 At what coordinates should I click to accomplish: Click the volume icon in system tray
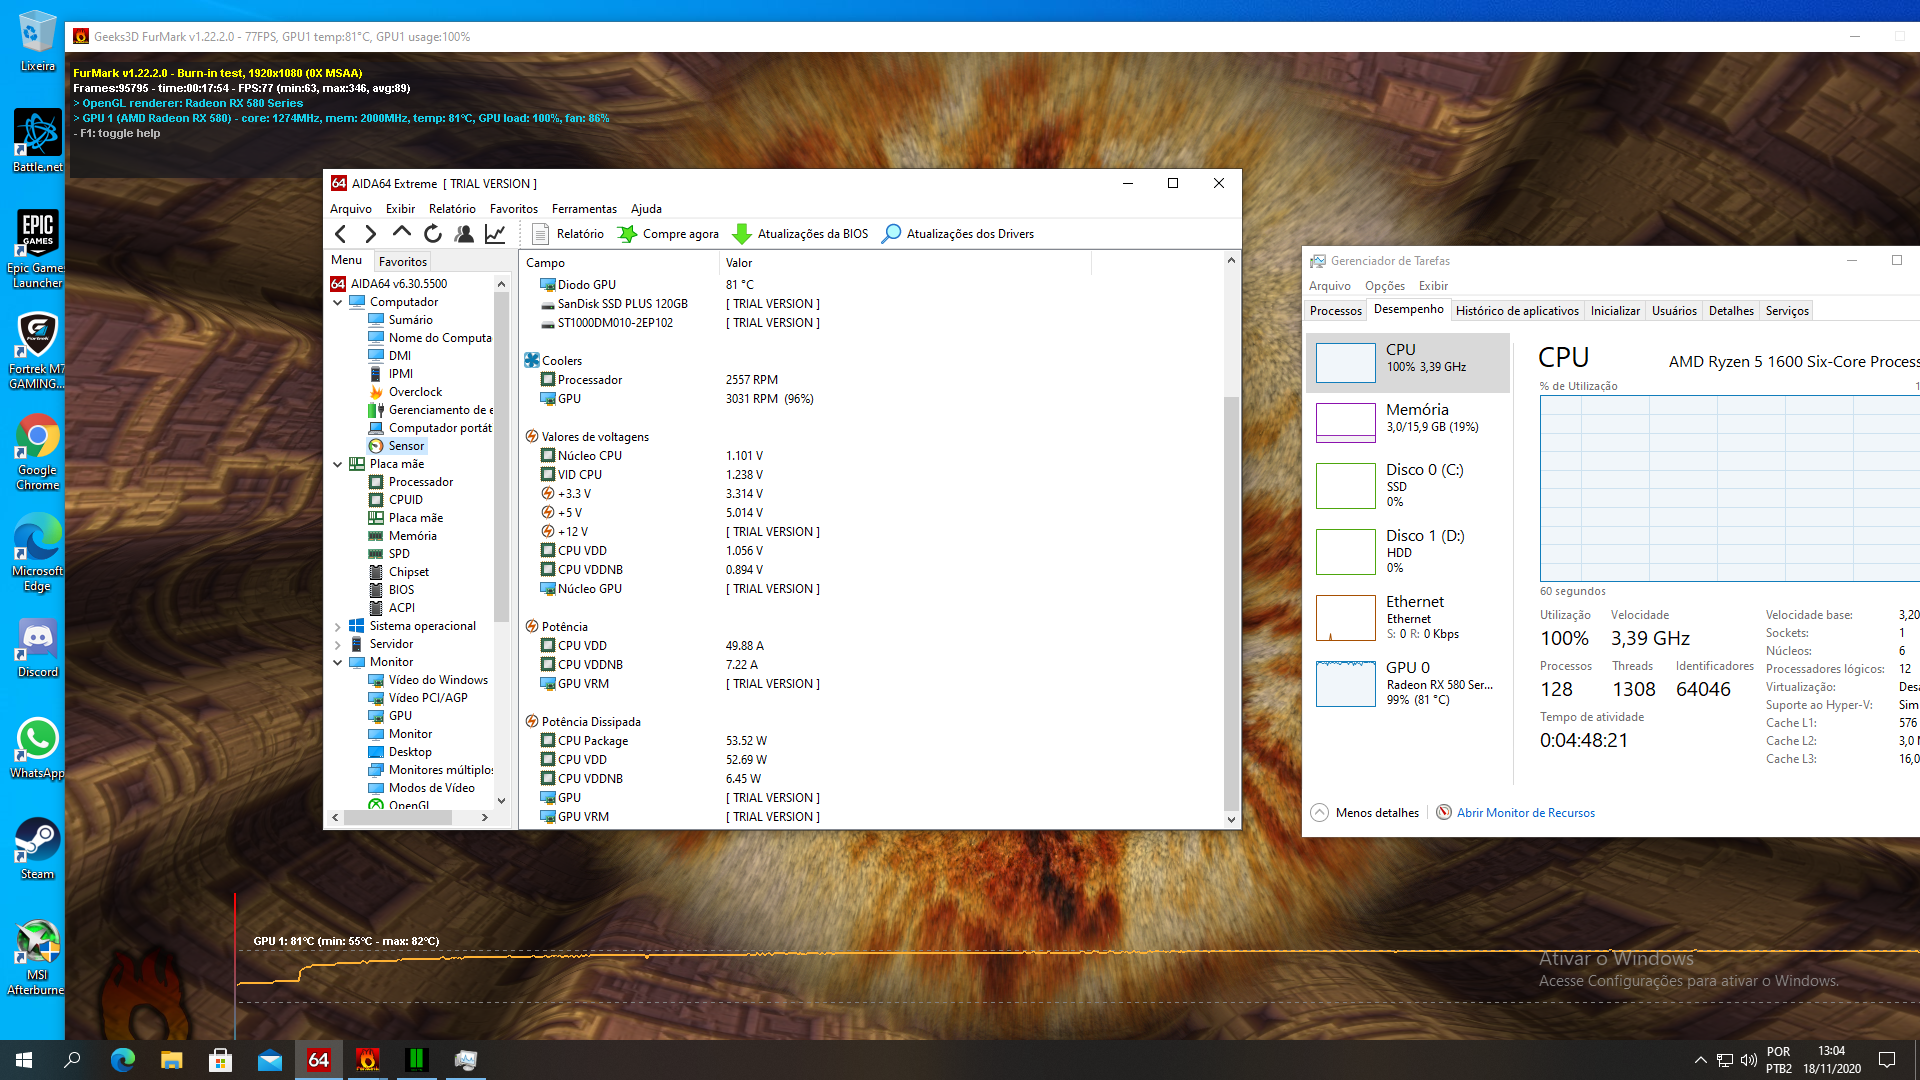pos(1748,1060)
